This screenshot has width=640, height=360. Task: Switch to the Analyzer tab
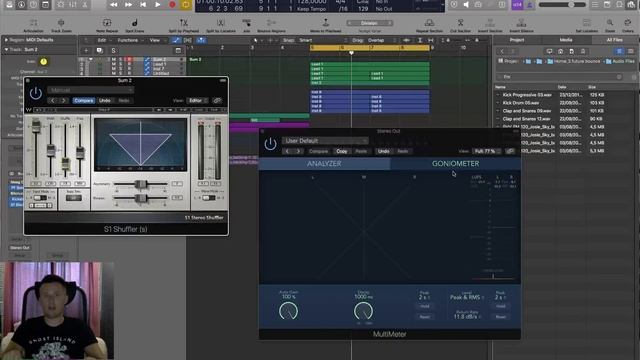[324, 164]
